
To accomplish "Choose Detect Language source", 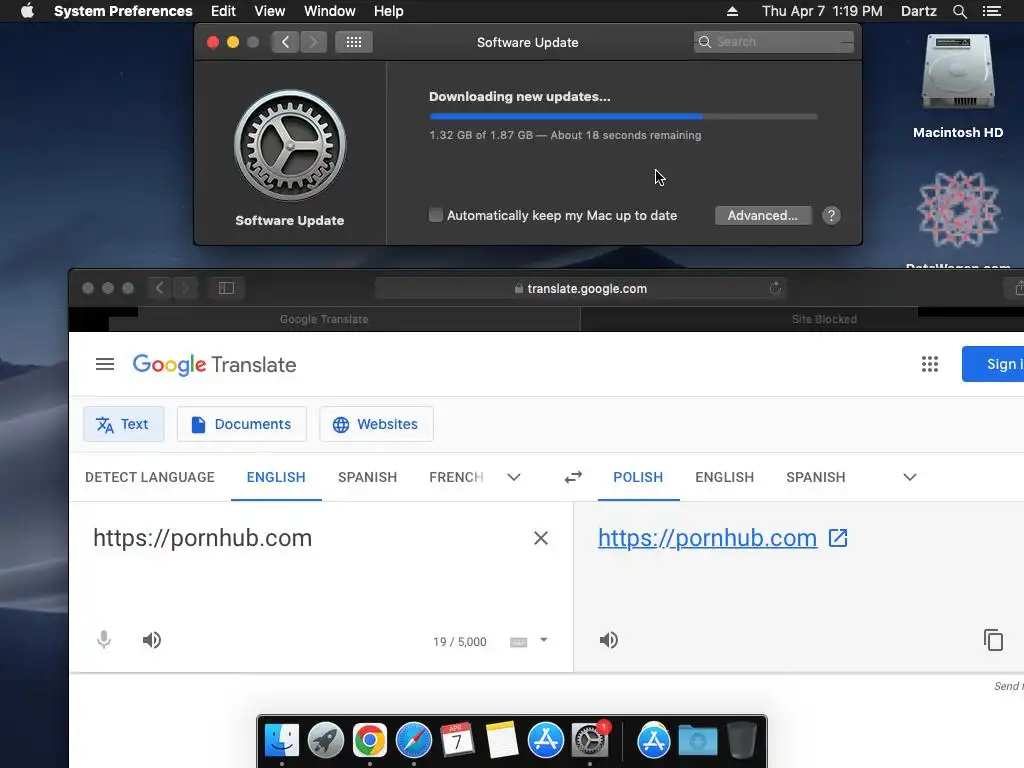I will pyautogui.click(x=150, y=477).
